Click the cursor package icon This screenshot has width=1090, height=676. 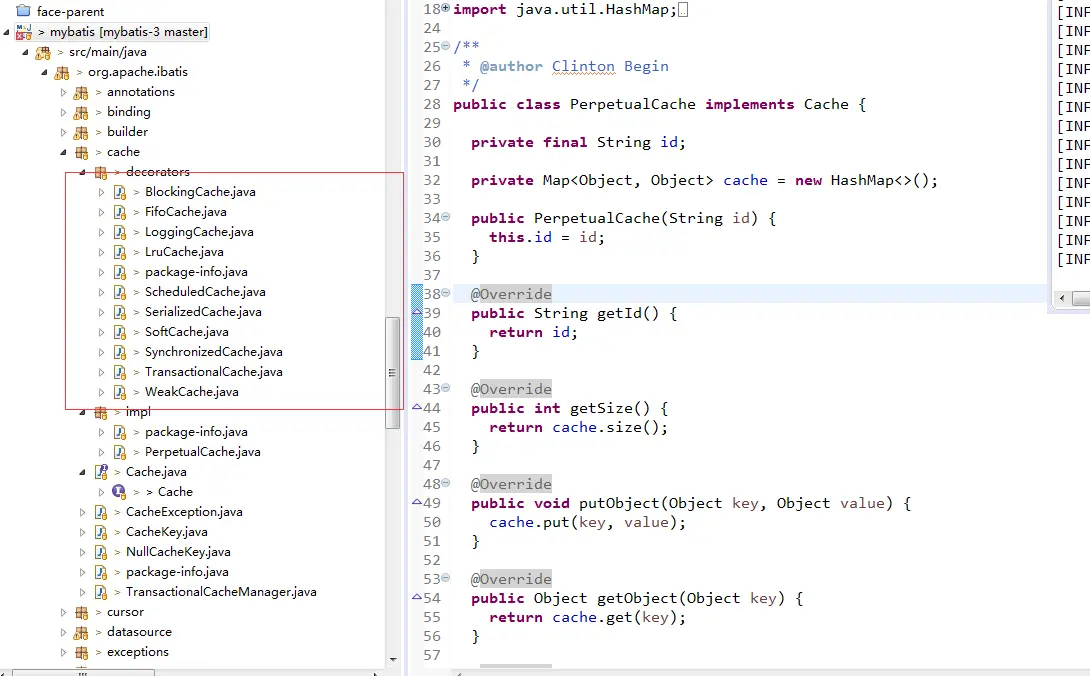click(x=81, y=613)
